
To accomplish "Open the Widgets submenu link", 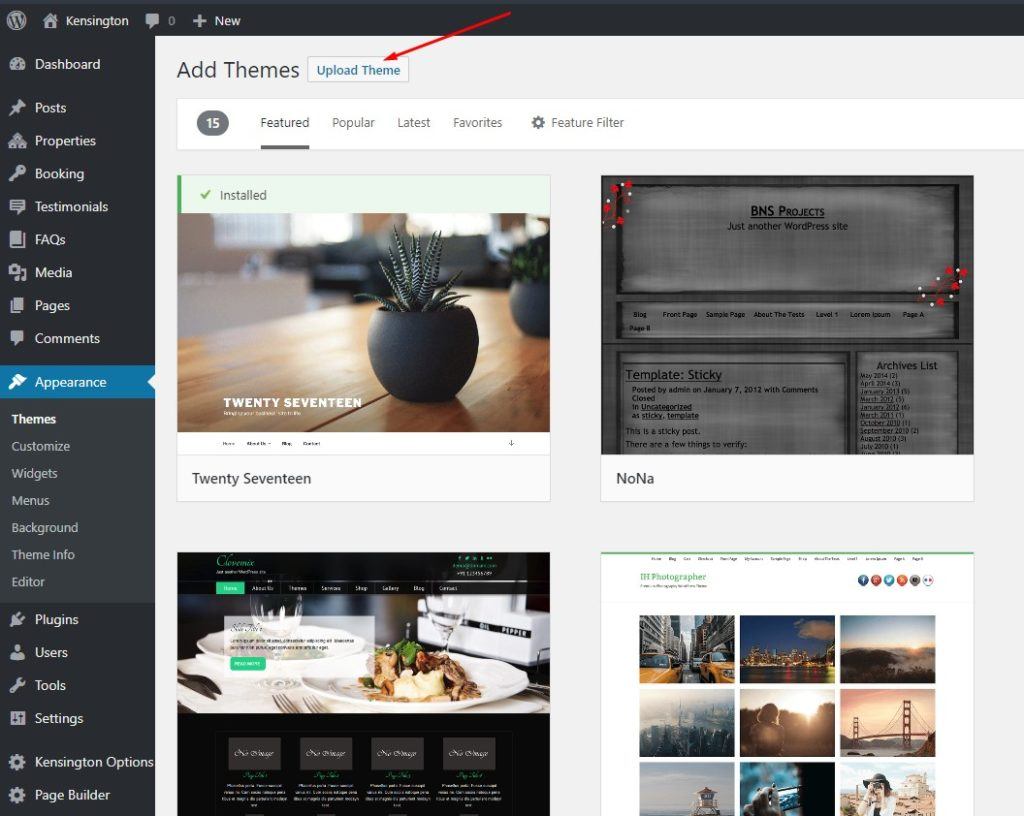I will [x=35, y=473].
